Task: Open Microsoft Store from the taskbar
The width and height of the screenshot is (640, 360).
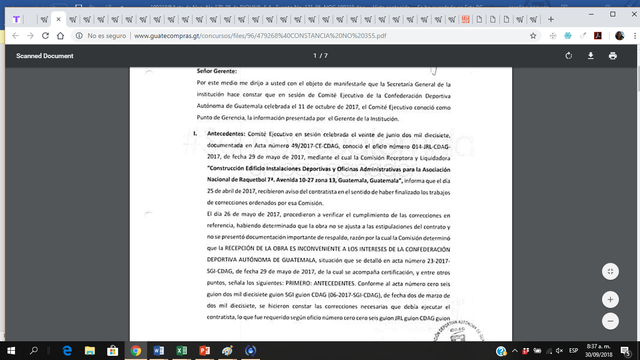Action: (113, 351)
